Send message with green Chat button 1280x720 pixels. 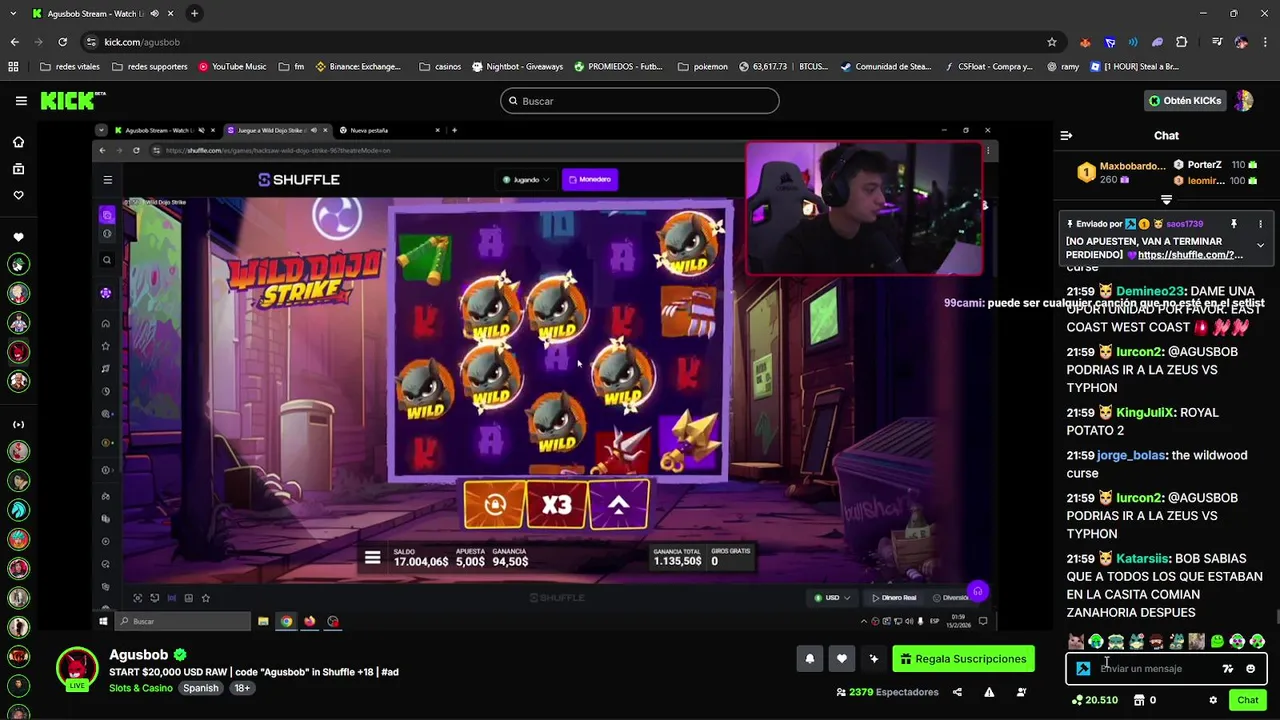1247,700
